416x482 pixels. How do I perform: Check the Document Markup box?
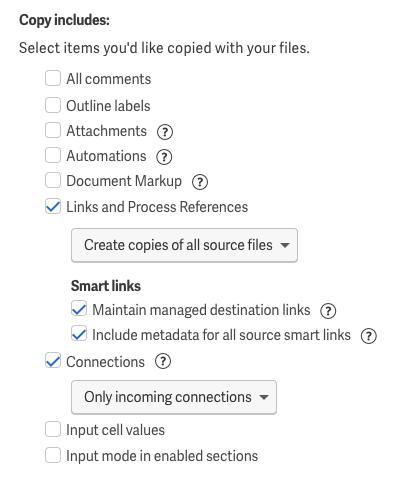53,180
